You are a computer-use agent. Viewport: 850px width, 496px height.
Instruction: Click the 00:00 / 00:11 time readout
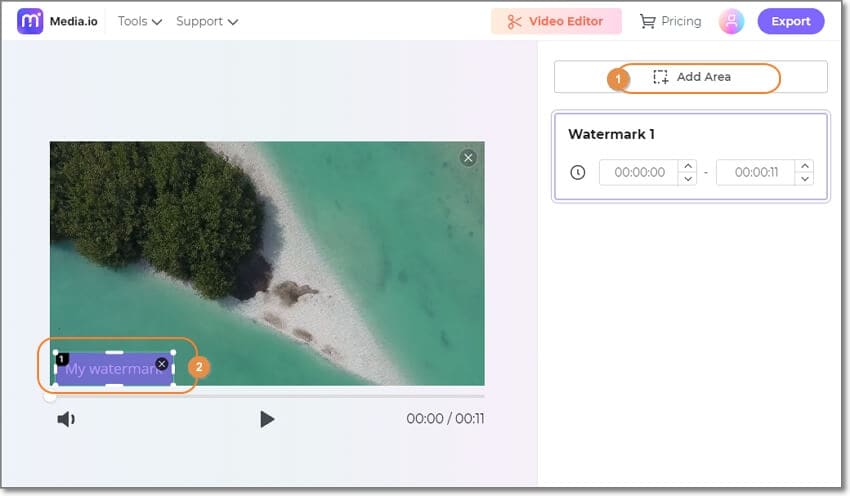446,418
